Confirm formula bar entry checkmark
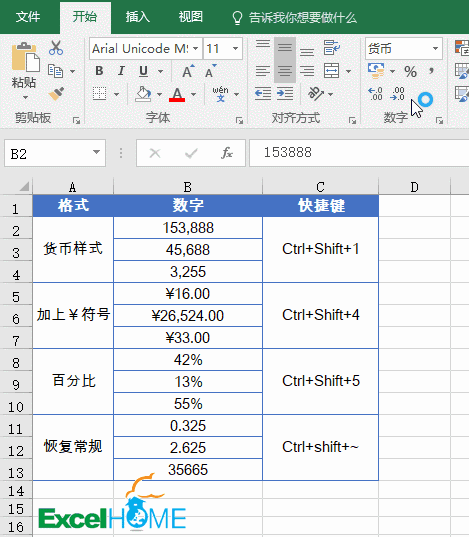469x537 pixels. (191, 153)
